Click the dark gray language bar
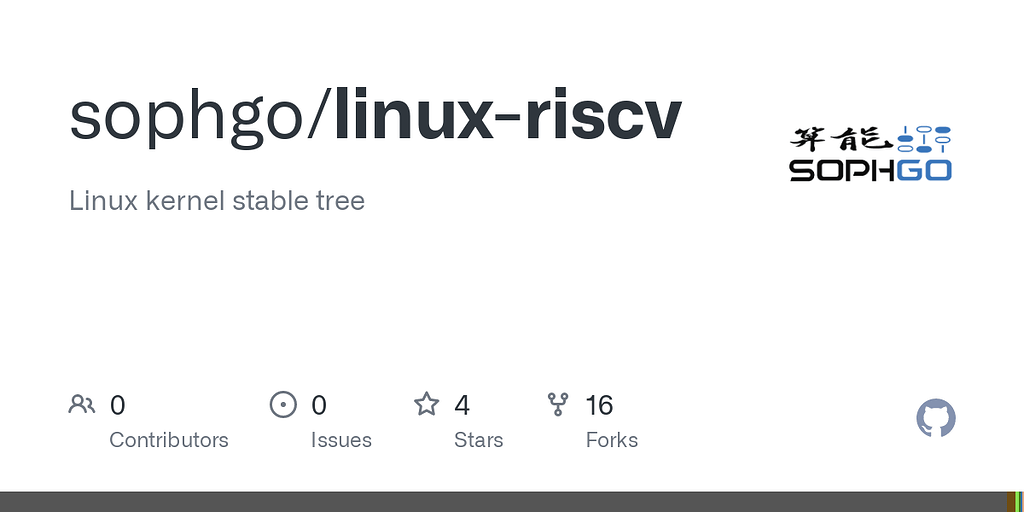 click(500, 501)
